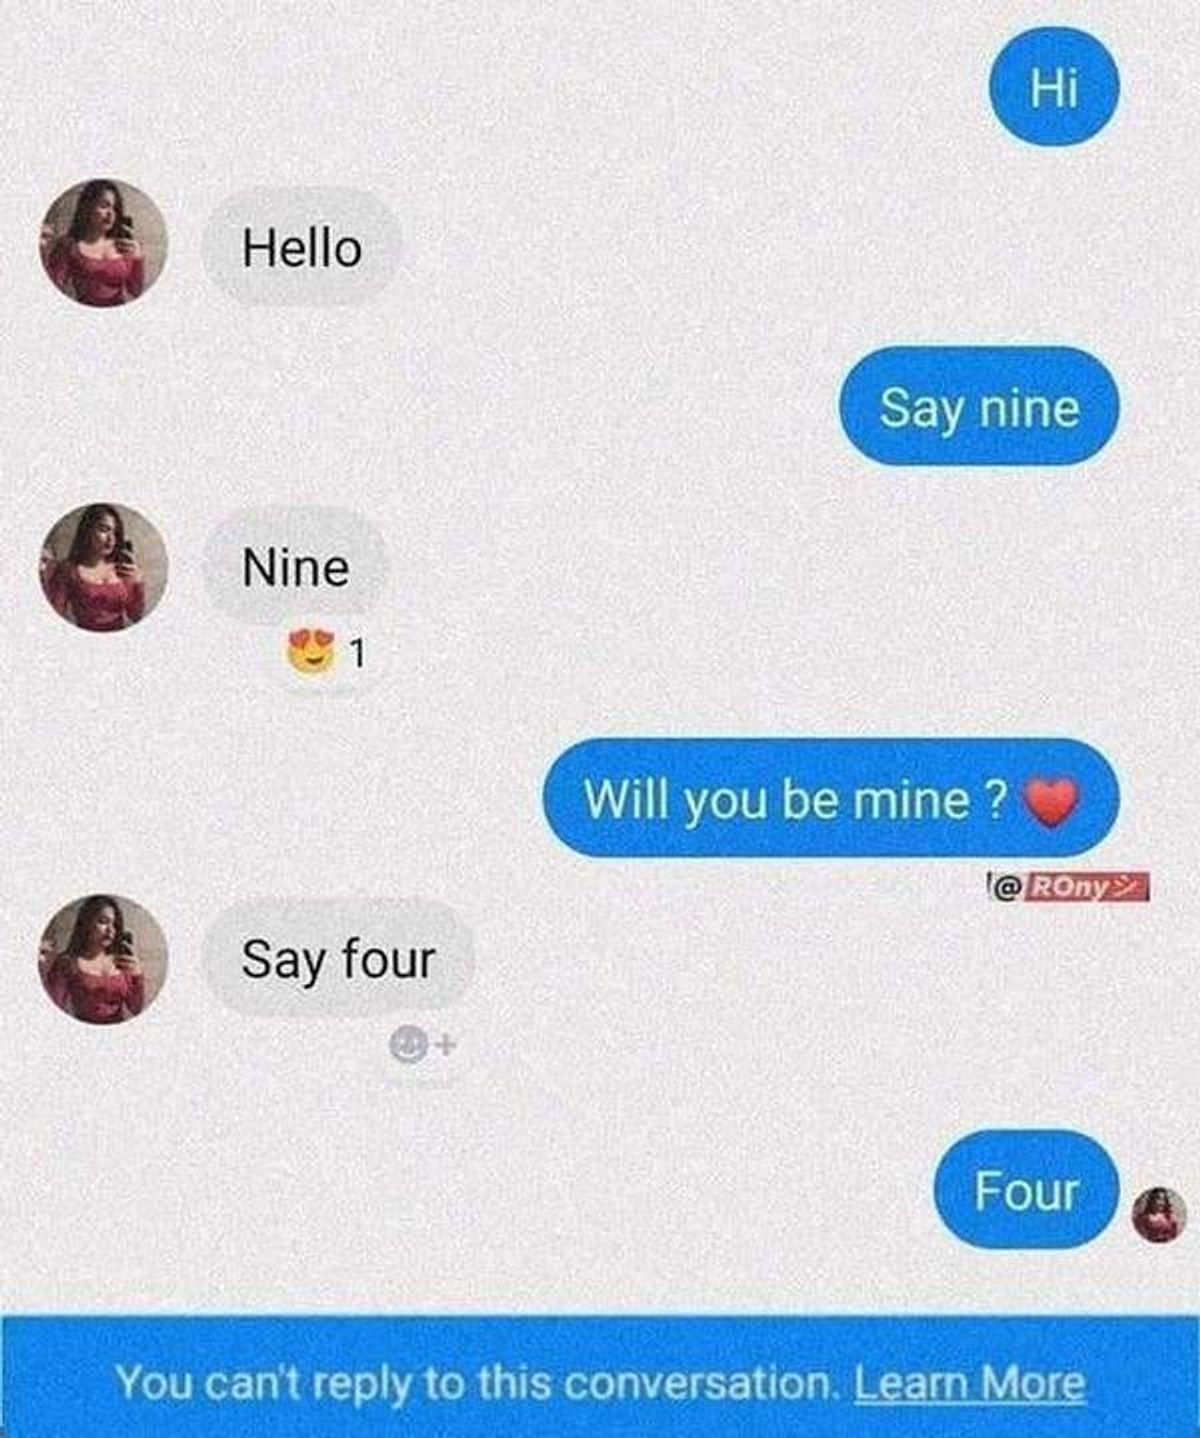Select the 'Hi' message bubble
This screenshot has width=1200, height=1438.
coord(1054,88)
